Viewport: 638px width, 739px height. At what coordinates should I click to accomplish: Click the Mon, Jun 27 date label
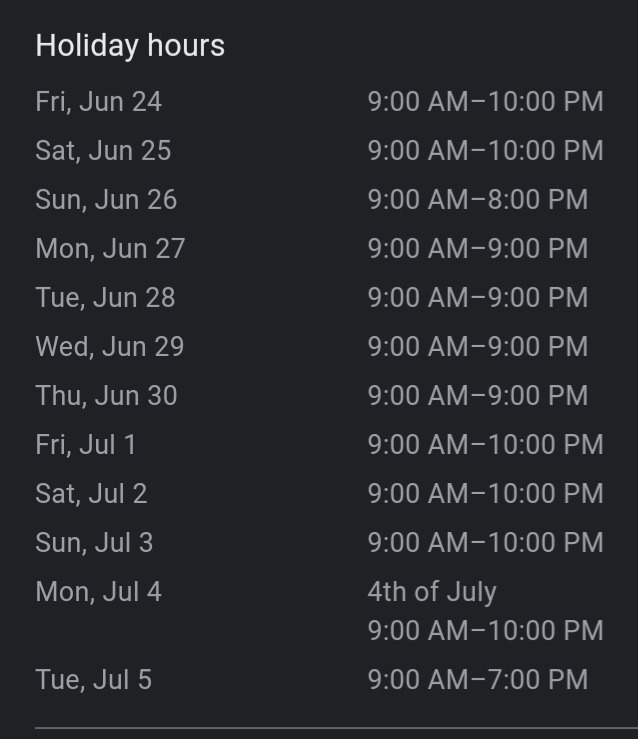point(110,249)
